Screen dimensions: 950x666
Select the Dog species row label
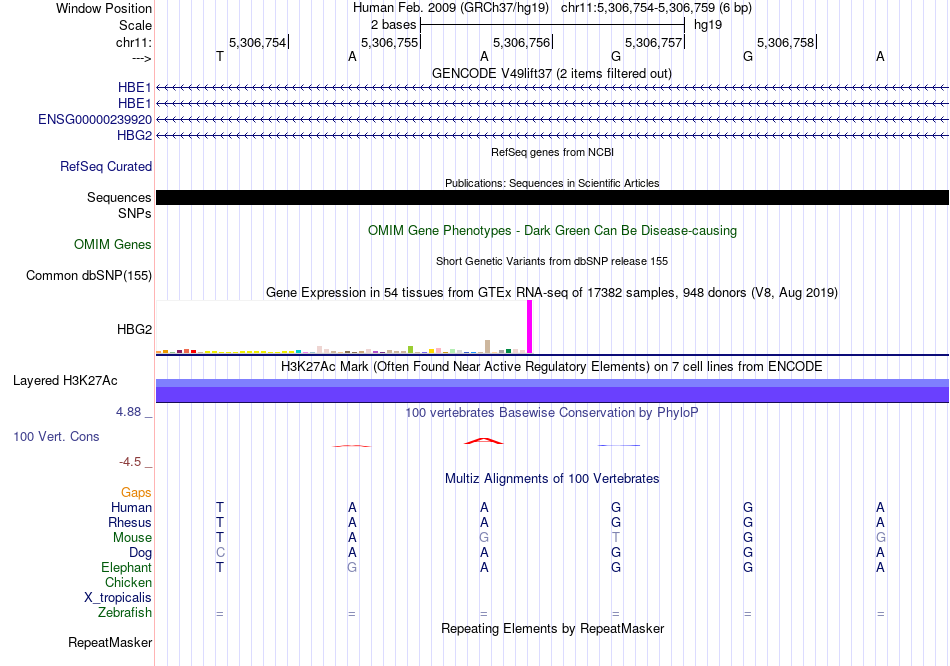pyautogui.click(x=141, y=553)
